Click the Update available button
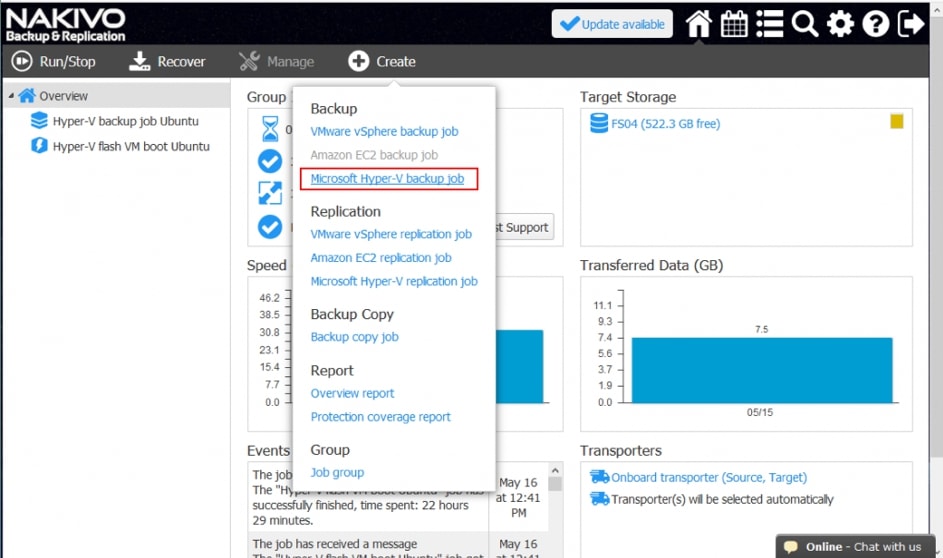Image resolution: width=943 pixels, height=558 pixels. point(612,24)
